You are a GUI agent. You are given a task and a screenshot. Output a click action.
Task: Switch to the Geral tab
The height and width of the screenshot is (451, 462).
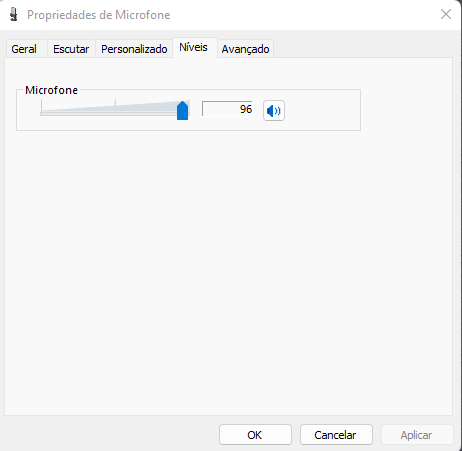pos(24,49)
